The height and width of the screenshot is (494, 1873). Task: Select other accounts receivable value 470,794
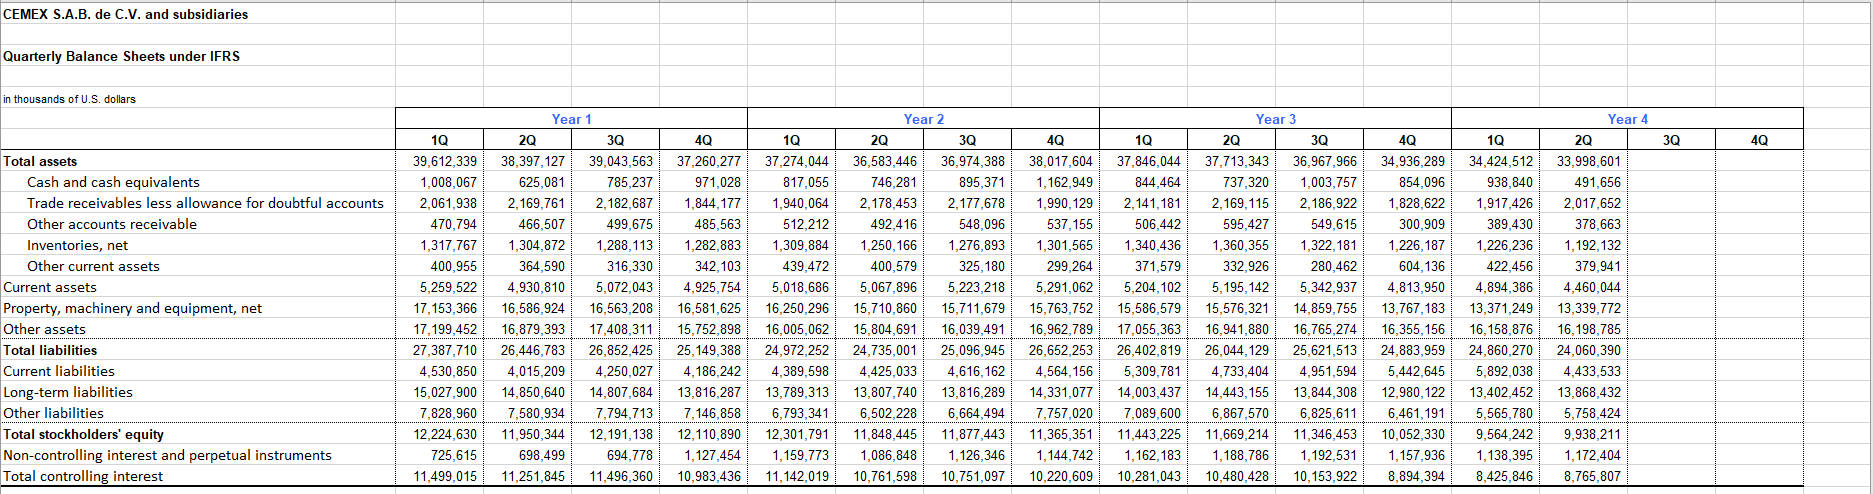pyautogui.click(x=453, y=224)
